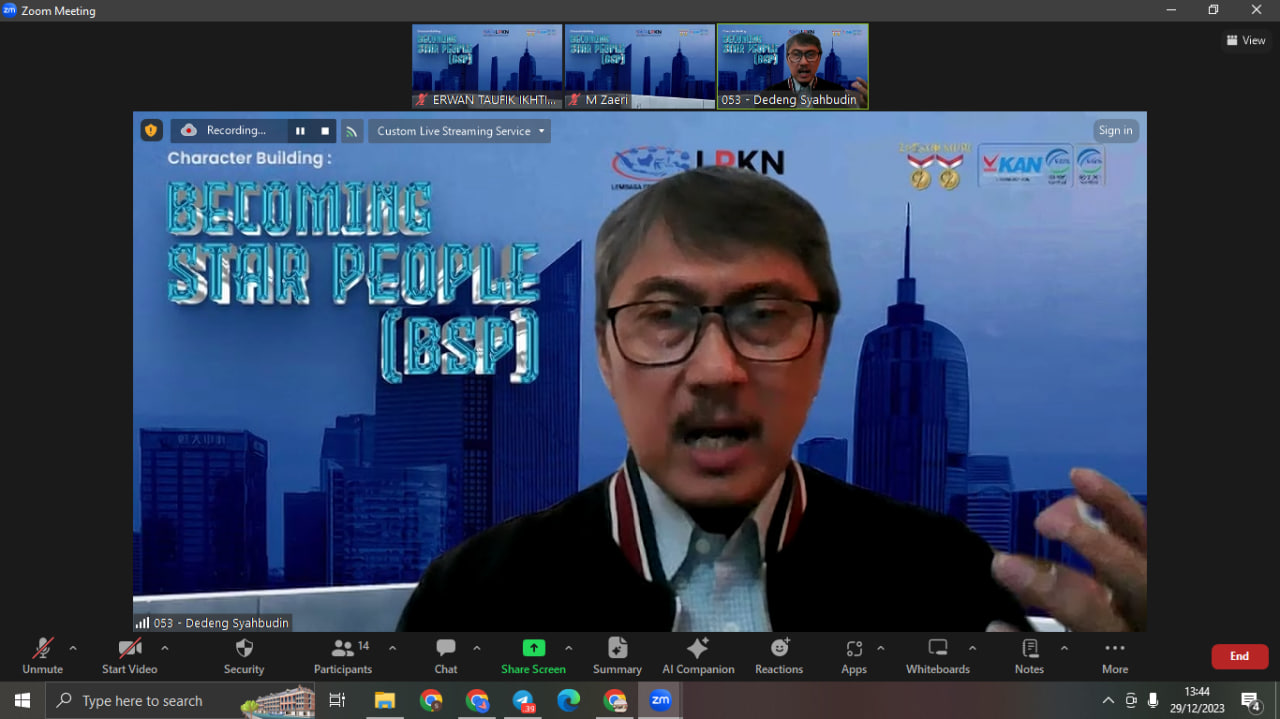Expand the Share Screen options arrow
This screenshot has width=1280, height=719.
[x=569, y=648]
